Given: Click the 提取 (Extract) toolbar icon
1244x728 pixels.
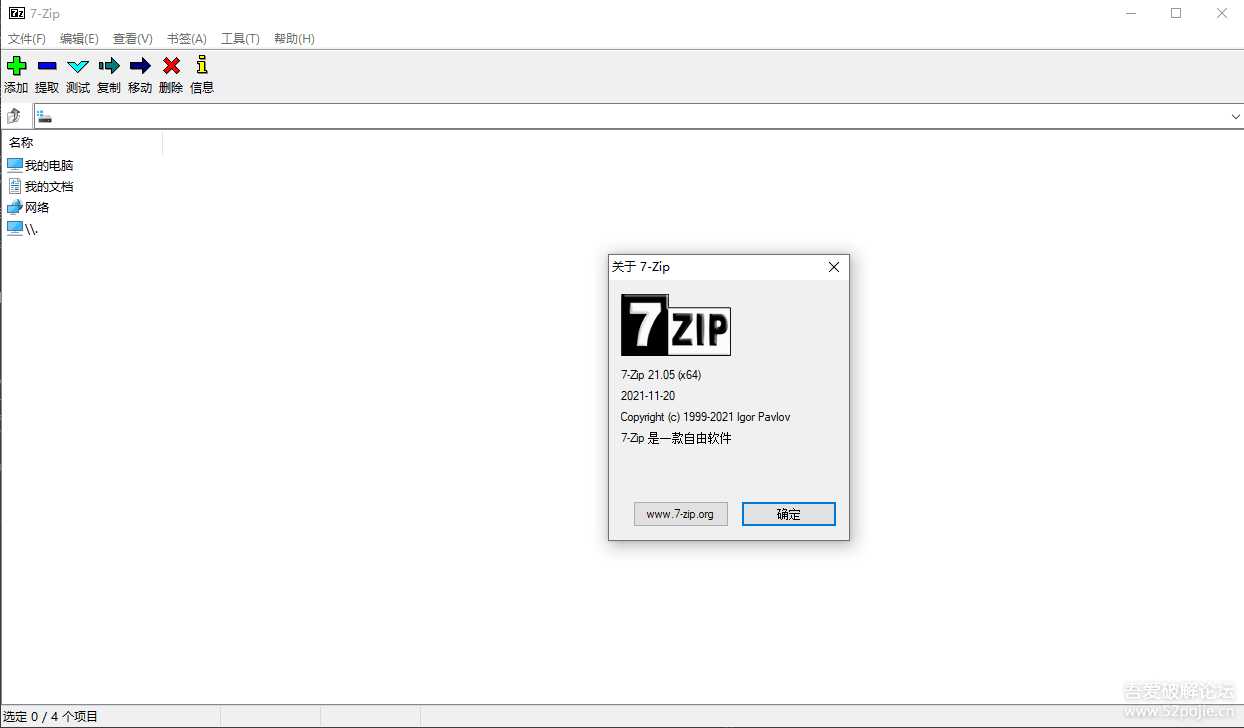Looking at the screenshot, I should 46,72.
